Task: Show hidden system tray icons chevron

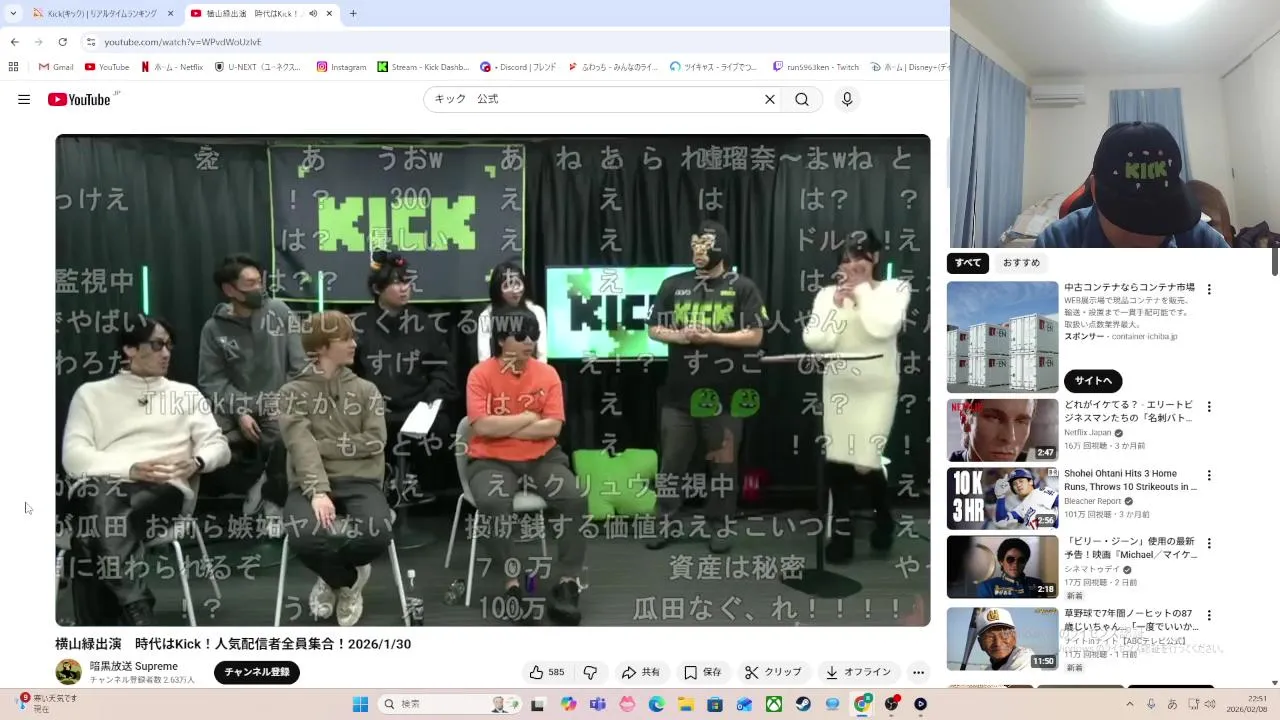Action: click(1130, 704)
